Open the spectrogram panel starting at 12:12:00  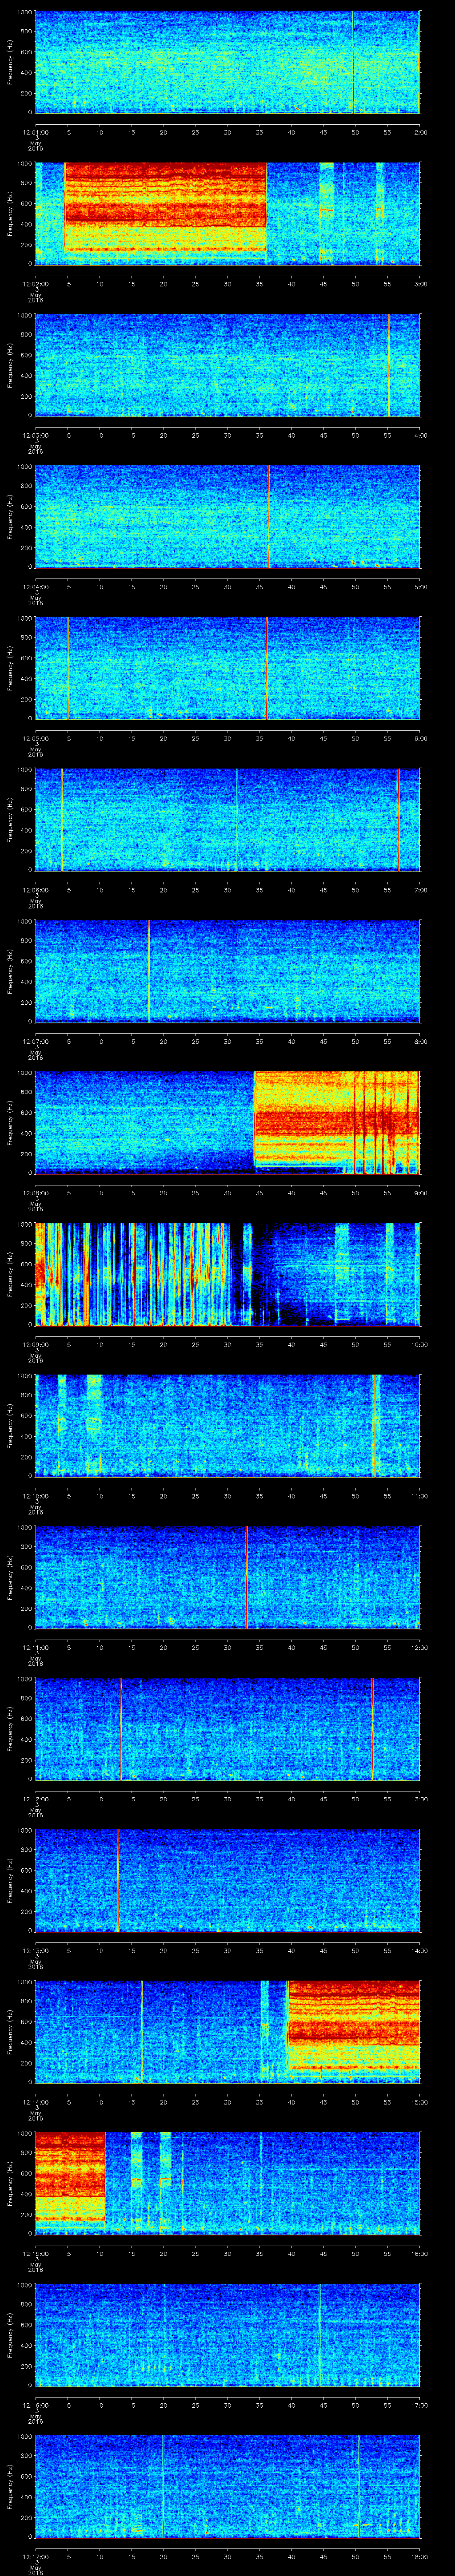(x=227, y=1729)
